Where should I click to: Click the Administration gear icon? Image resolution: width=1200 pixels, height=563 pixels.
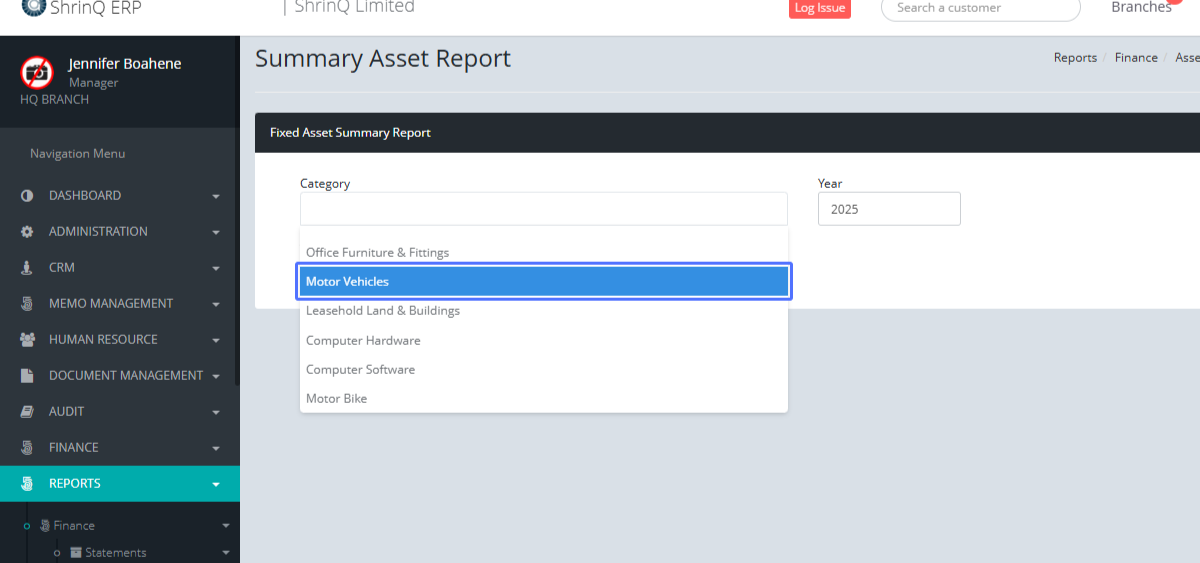point(27,232)
